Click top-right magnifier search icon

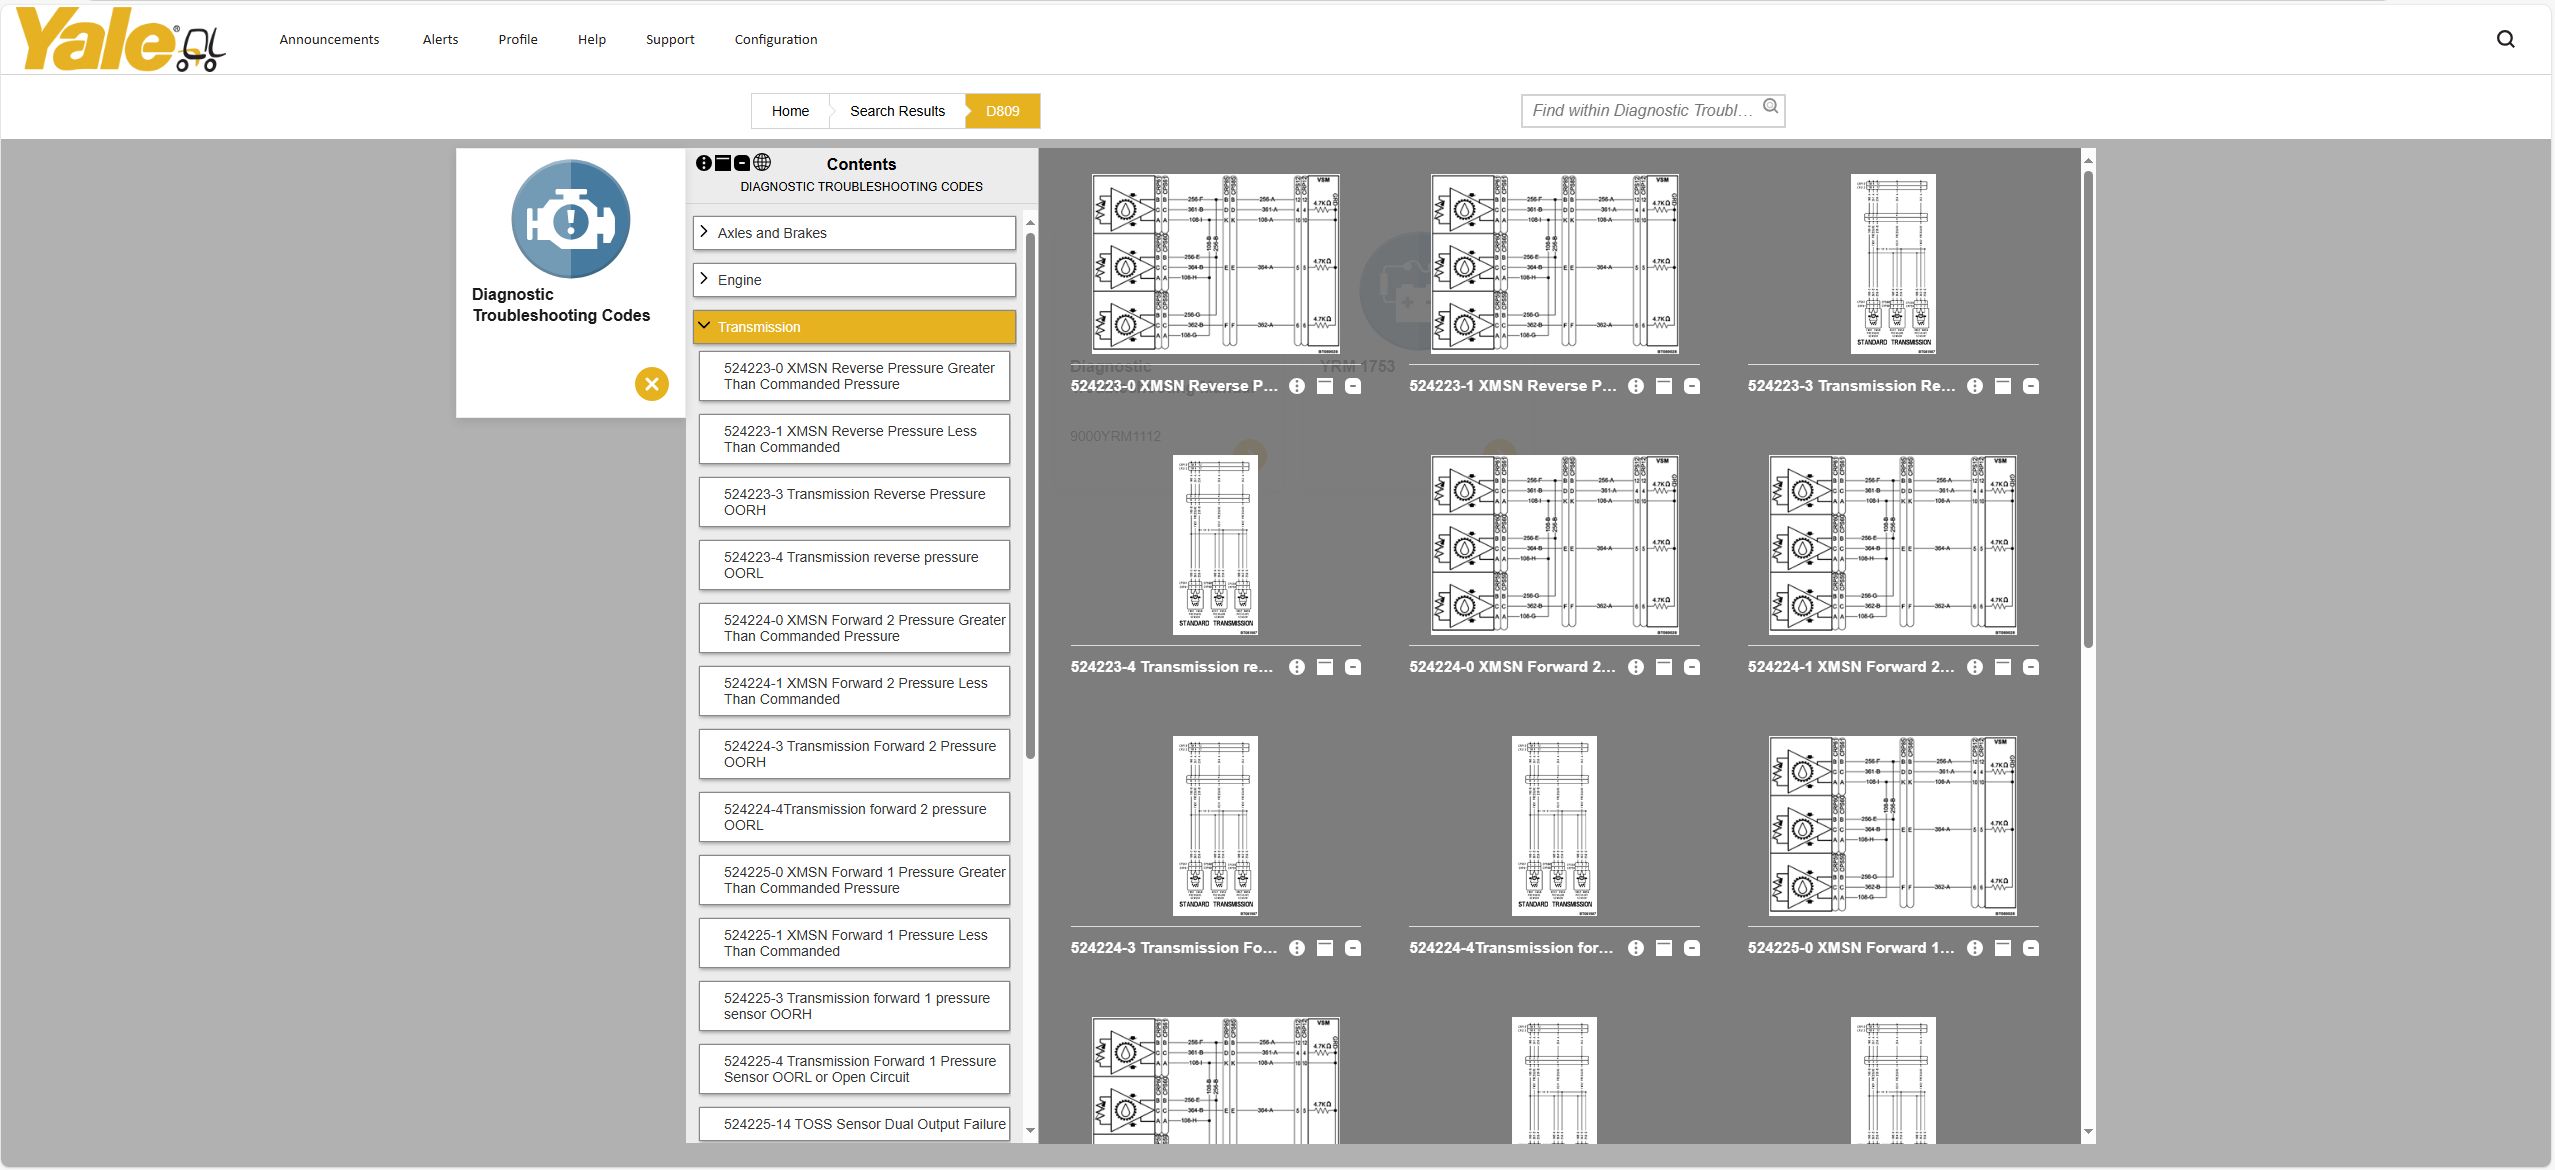[x=2505, y=39]
